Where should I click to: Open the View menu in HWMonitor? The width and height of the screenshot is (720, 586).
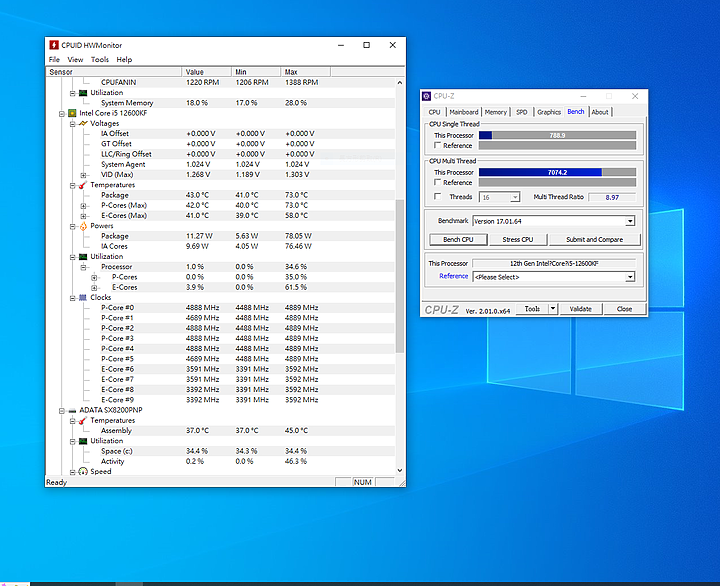pos(75,60)
